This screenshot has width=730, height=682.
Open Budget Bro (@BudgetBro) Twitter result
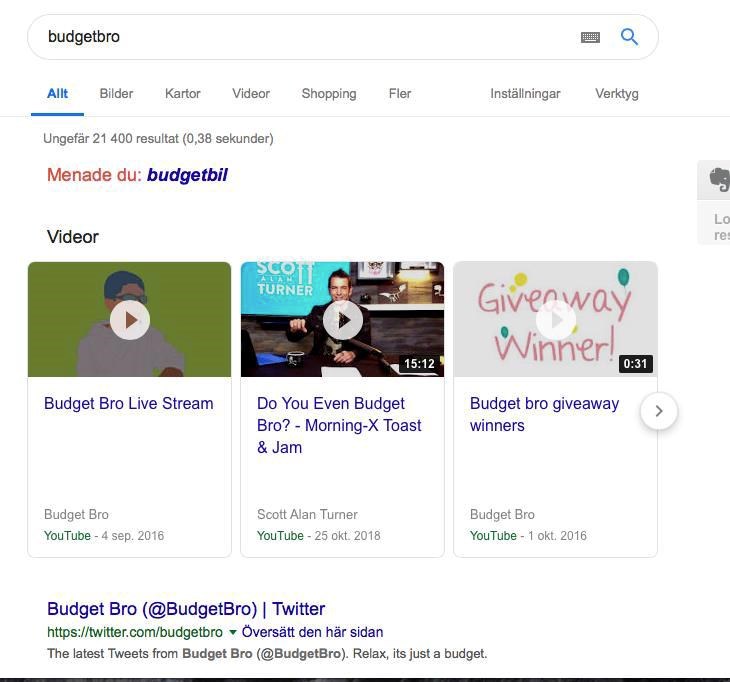[x=186, y=608]
